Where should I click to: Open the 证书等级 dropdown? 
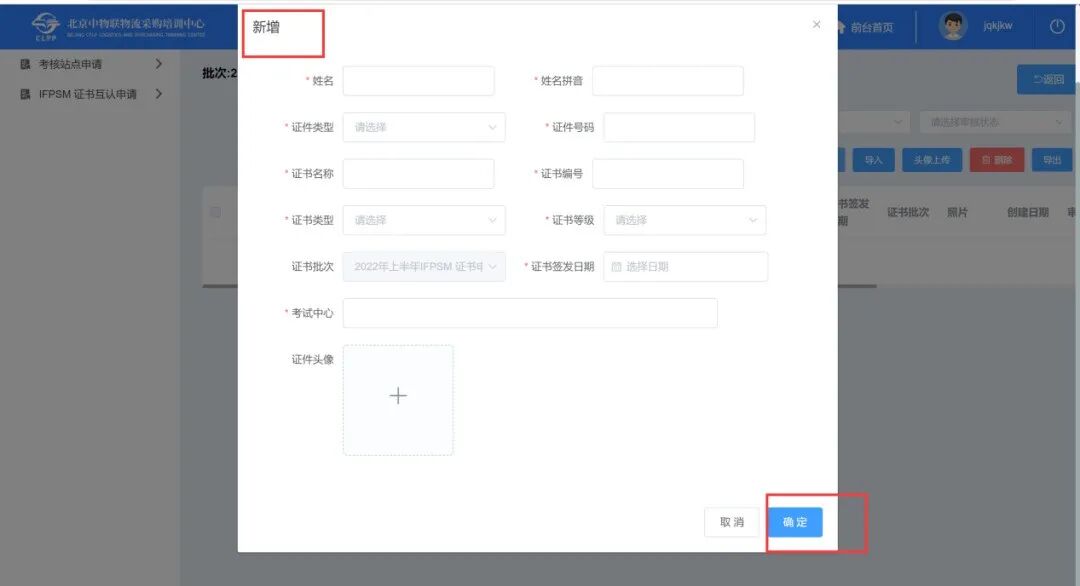click(685, 220)
